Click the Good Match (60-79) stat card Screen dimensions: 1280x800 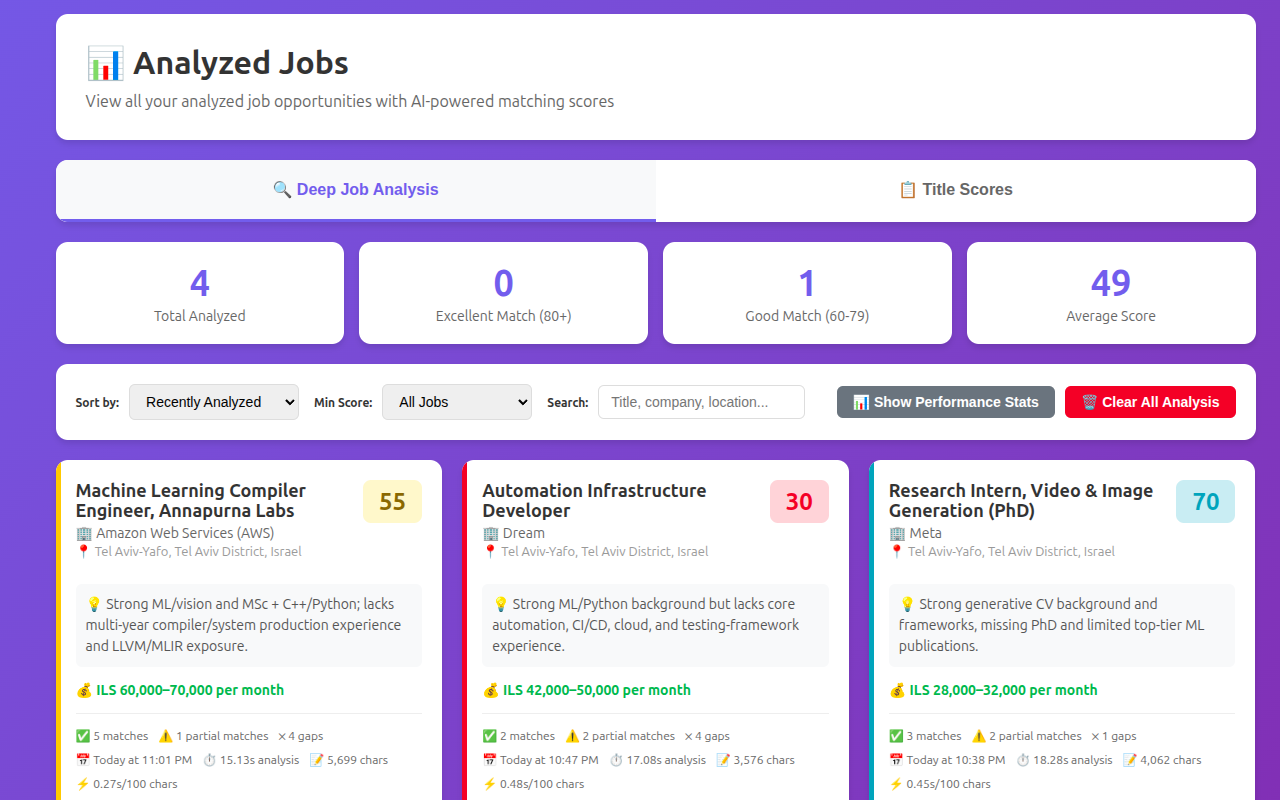pos(807,293)
